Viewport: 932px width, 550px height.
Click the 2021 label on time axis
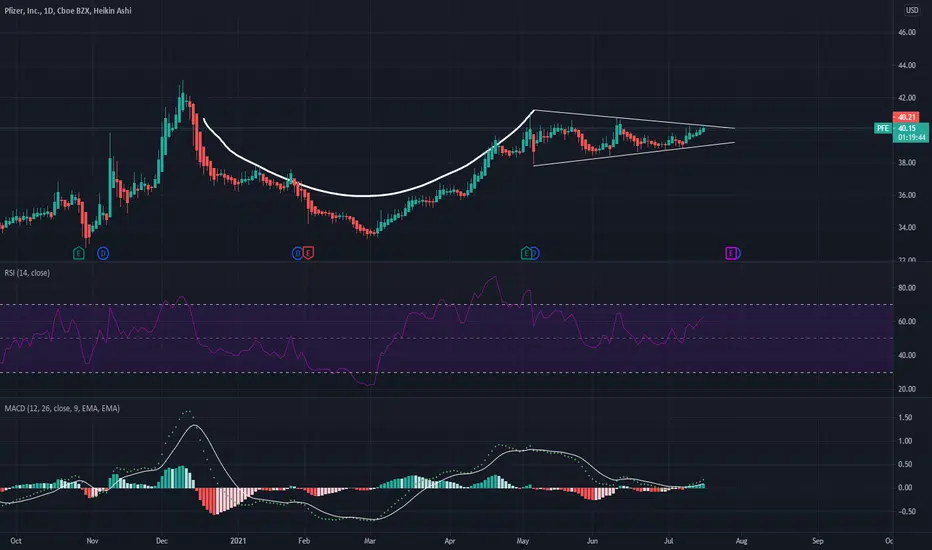238,541
